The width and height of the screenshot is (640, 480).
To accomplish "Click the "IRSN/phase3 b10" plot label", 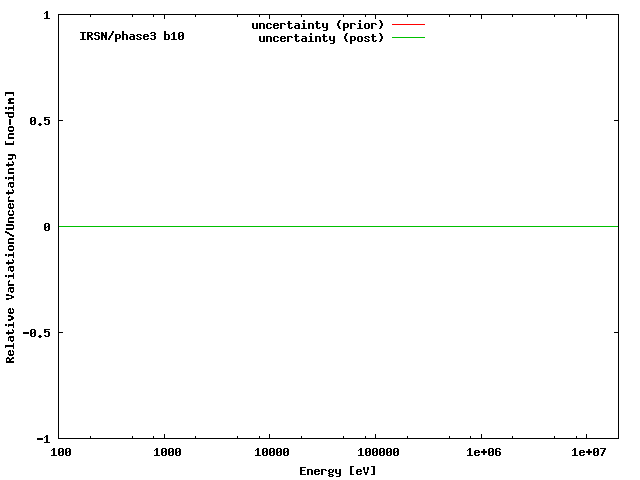I will click(132, 36).
